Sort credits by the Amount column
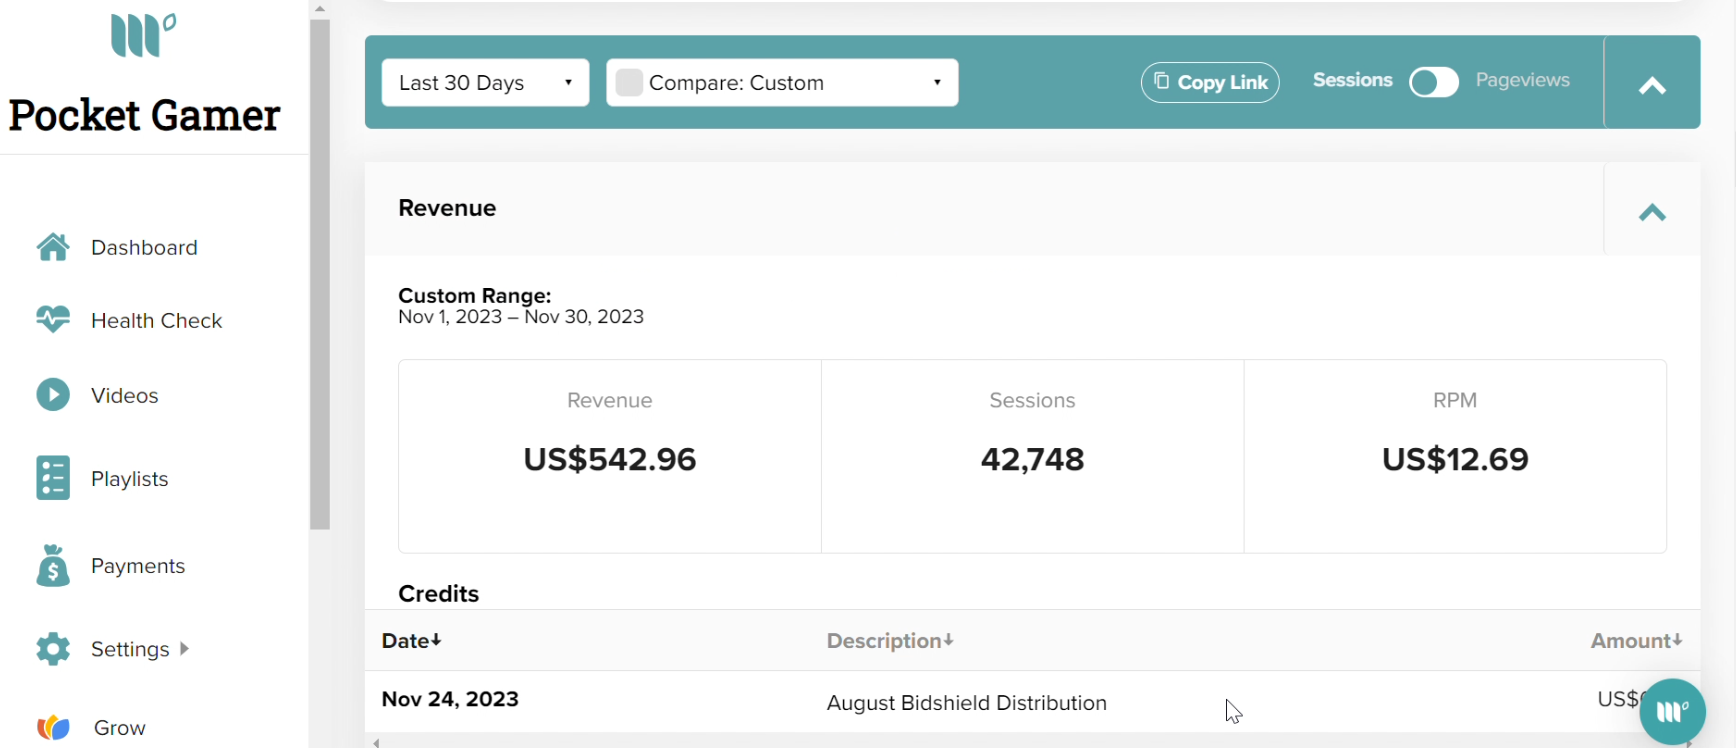Screen dimensions: 1736x748 pos(1636,640)
